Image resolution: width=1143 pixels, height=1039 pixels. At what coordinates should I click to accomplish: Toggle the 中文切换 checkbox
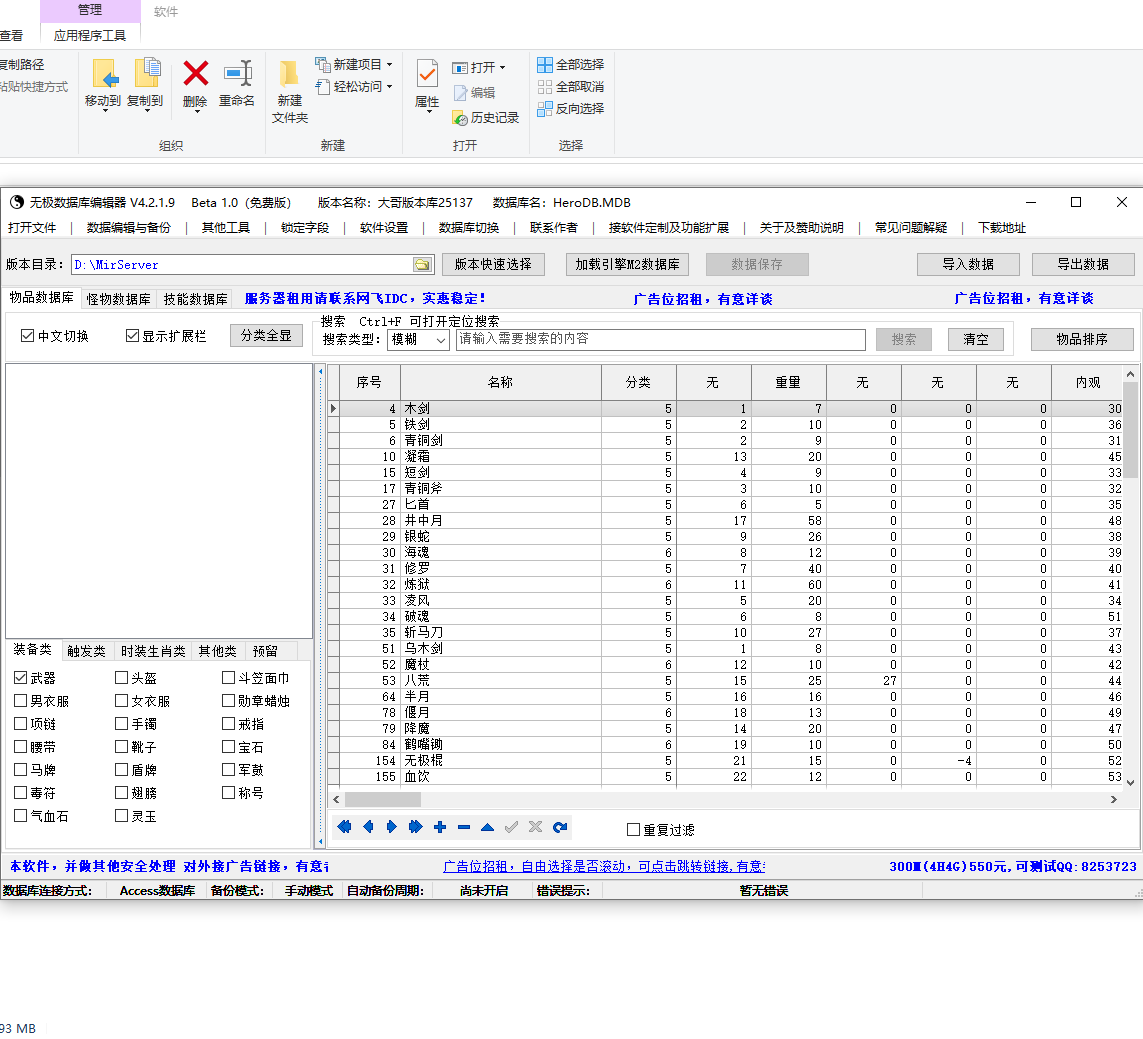point(27,336)
